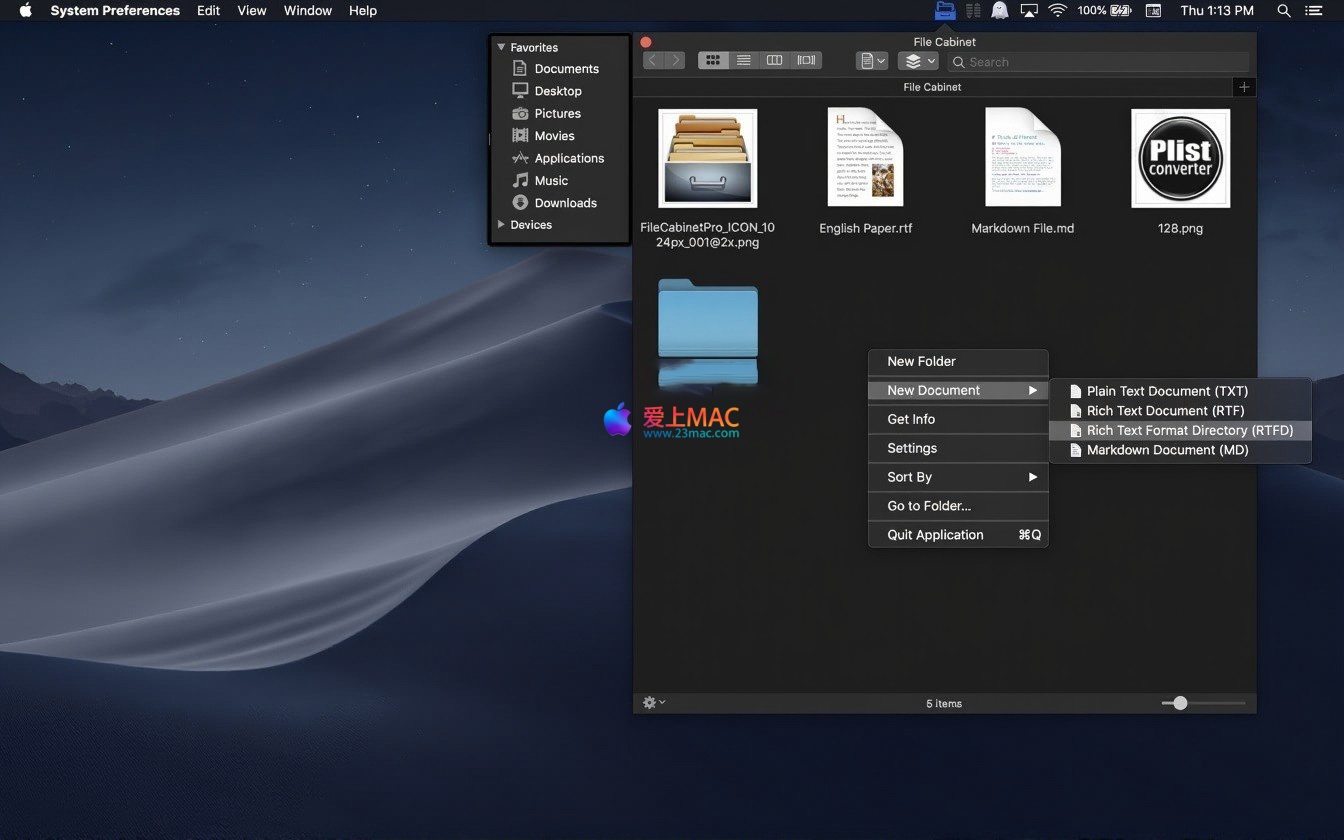
Task: Switch to list view
Action: tap(744, 60)
